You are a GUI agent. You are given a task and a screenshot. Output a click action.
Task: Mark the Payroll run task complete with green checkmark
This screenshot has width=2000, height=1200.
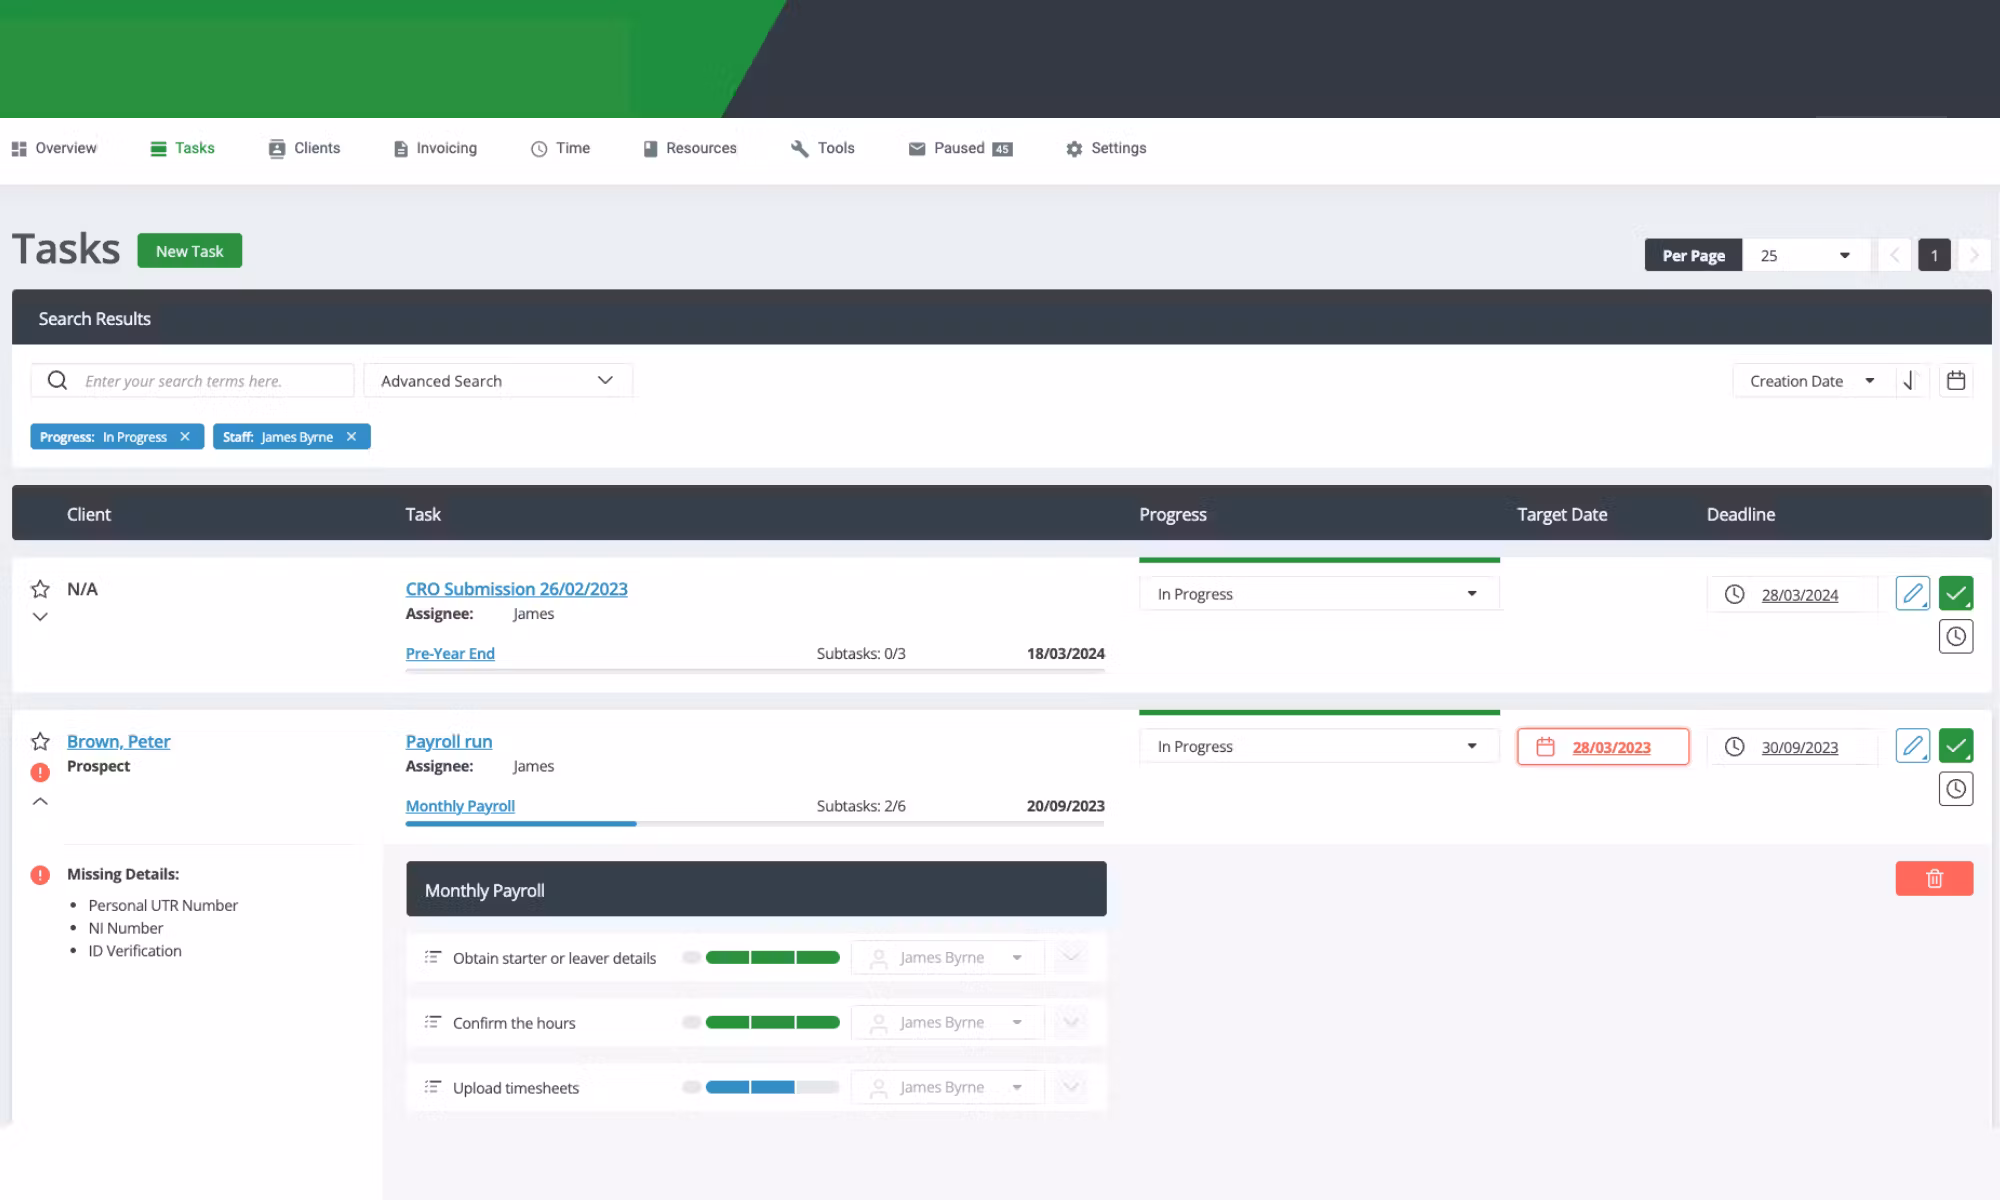pos(1957,746)
